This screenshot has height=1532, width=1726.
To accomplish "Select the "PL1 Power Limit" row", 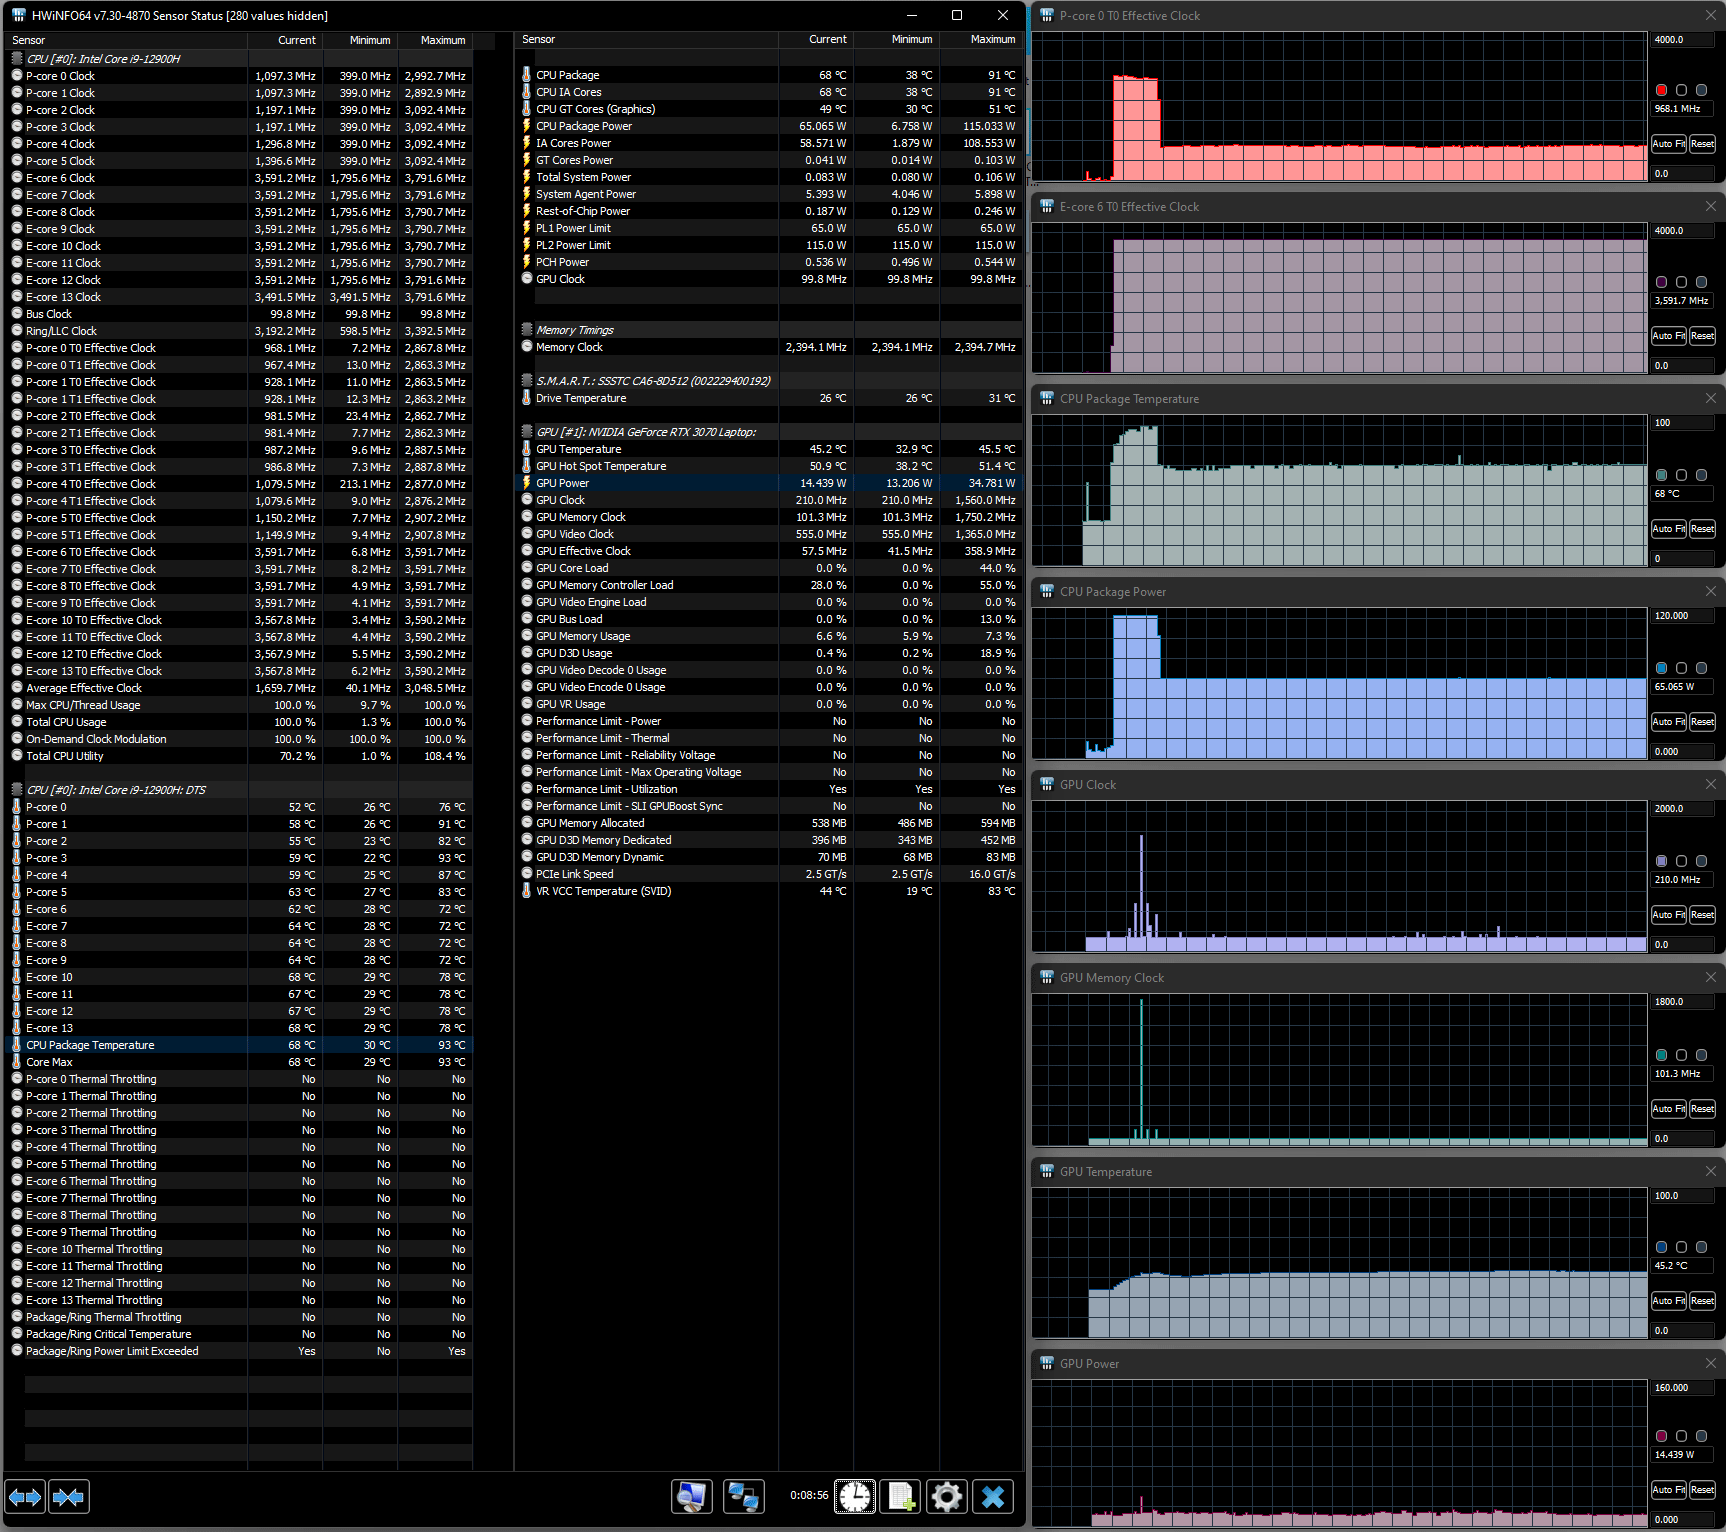I will (769, 228).
